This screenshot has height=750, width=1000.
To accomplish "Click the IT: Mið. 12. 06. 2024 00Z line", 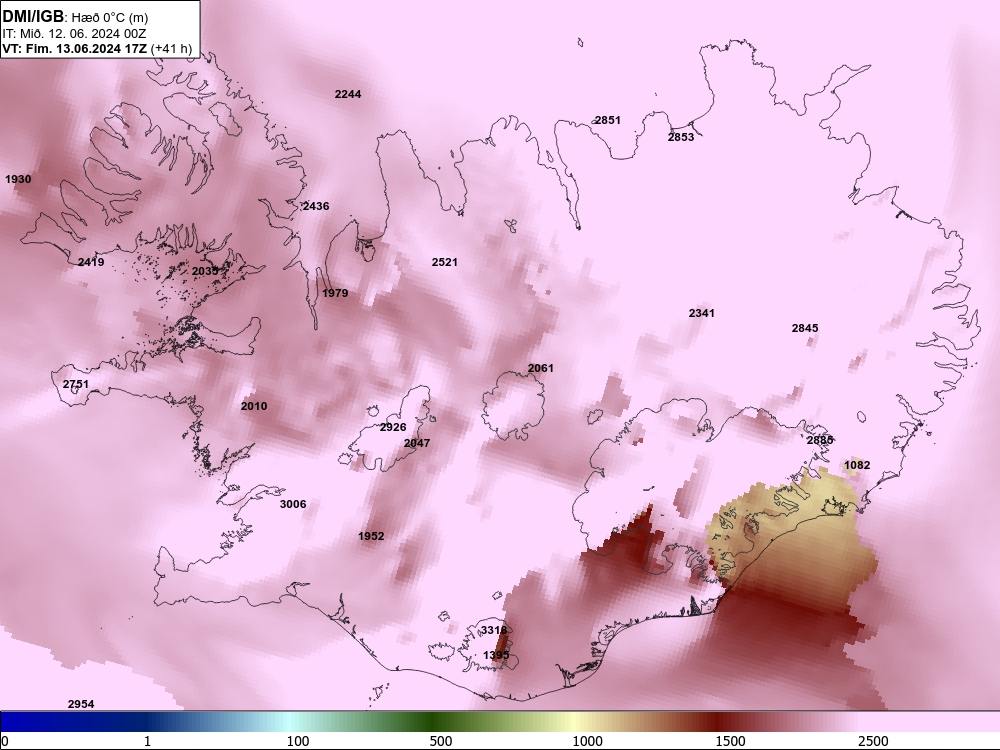I will (75, 34).
